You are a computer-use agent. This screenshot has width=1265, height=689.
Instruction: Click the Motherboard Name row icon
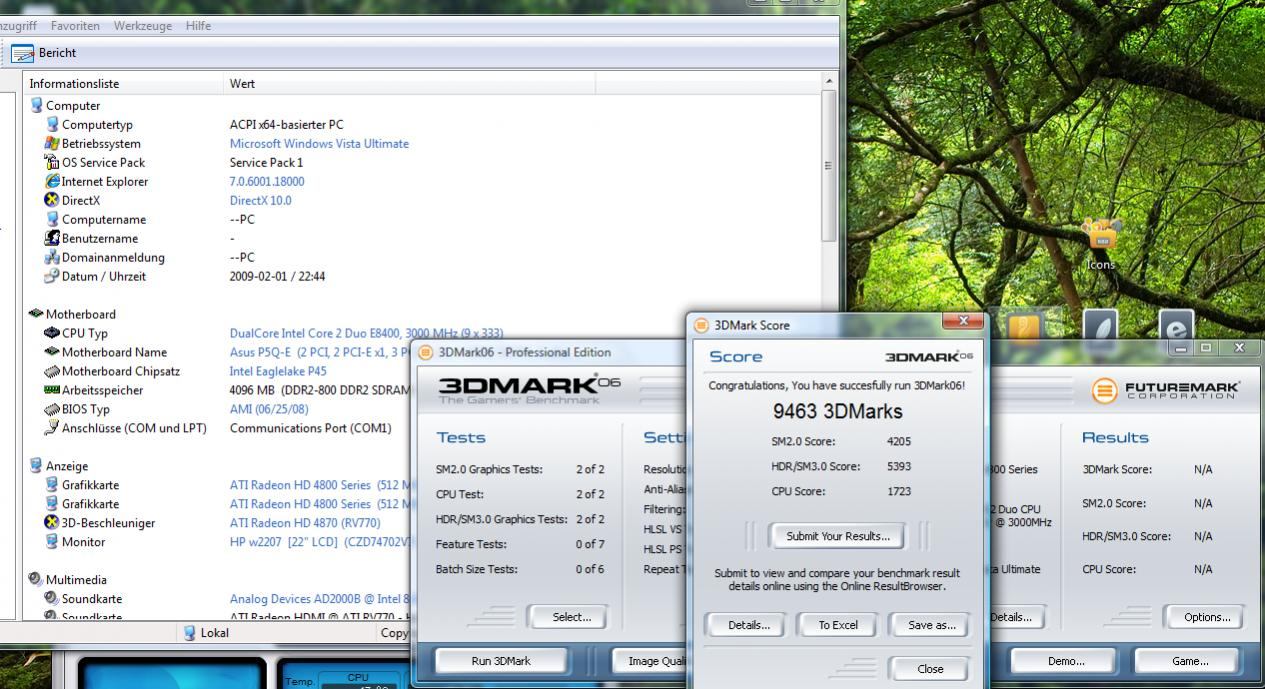[53, 352]
